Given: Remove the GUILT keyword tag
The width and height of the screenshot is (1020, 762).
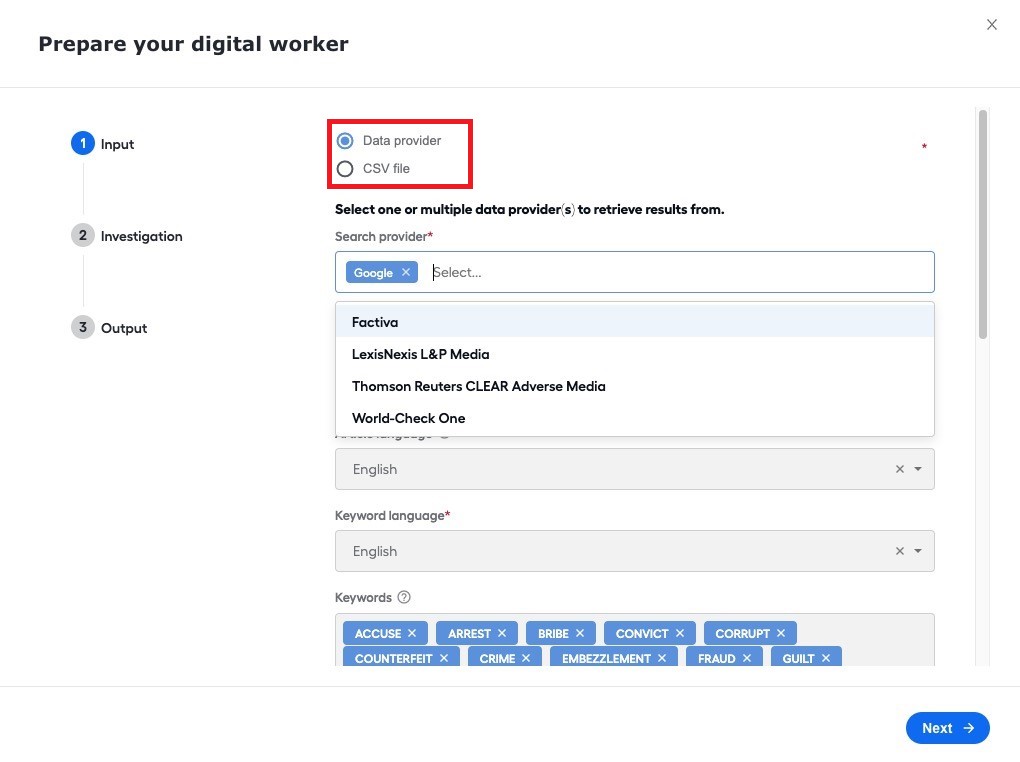Looking at the screenshot, I should click(825, 659).
